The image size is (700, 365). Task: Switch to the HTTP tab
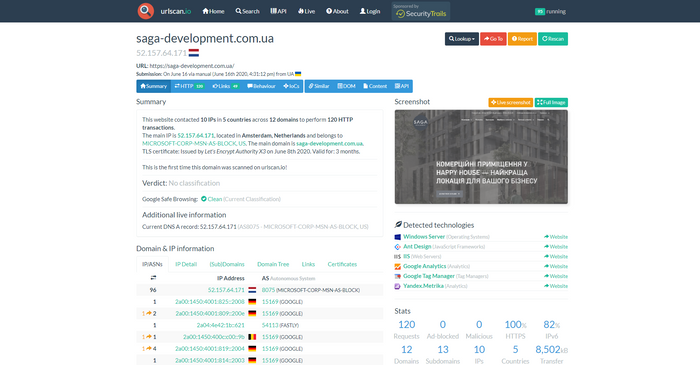(189, 86)
